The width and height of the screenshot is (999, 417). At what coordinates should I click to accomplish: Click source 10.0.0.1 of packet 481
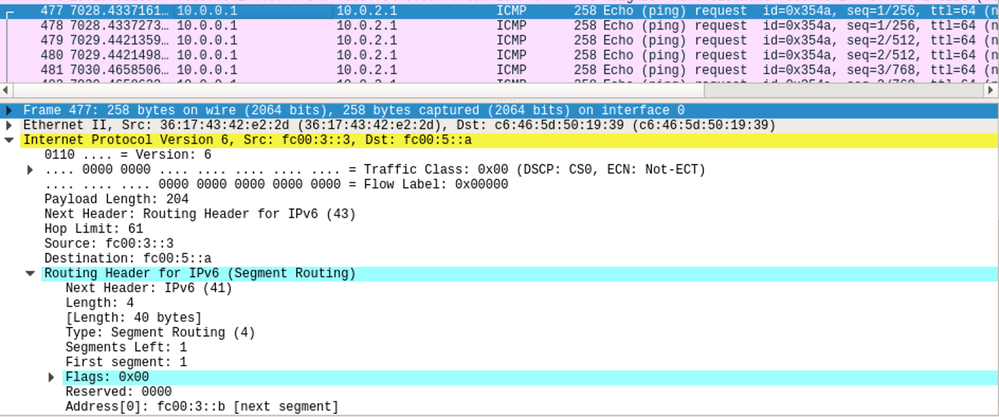(x=206, y=69)
